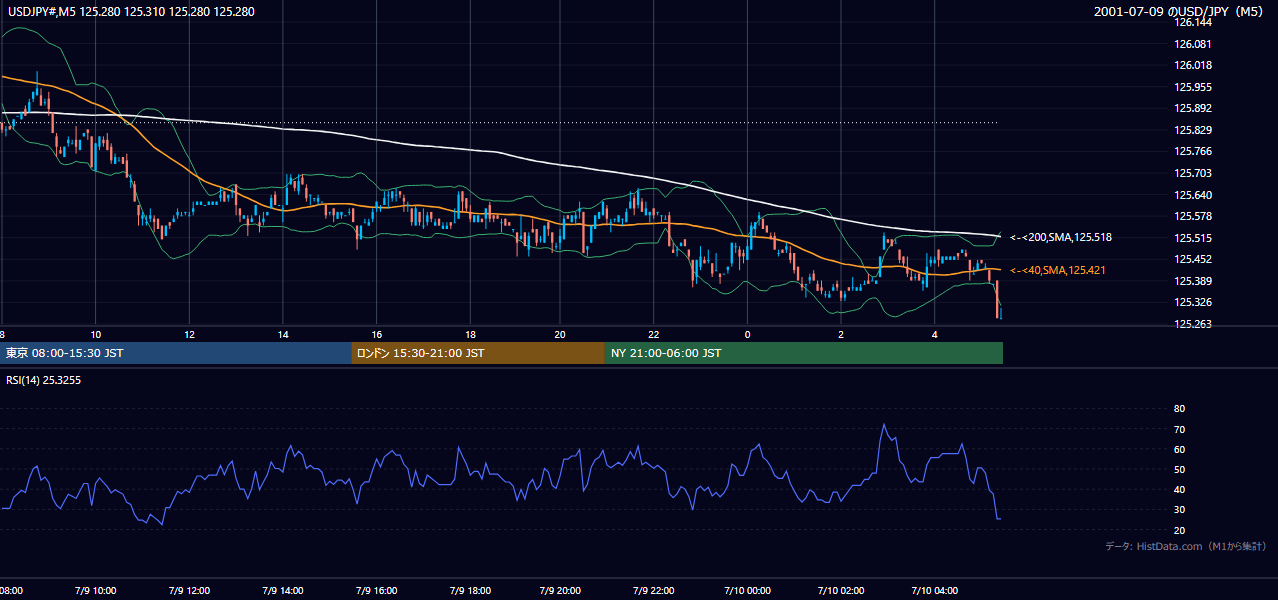
Task: Click the HistData.com data source credit
Action: click(1186, 546)
